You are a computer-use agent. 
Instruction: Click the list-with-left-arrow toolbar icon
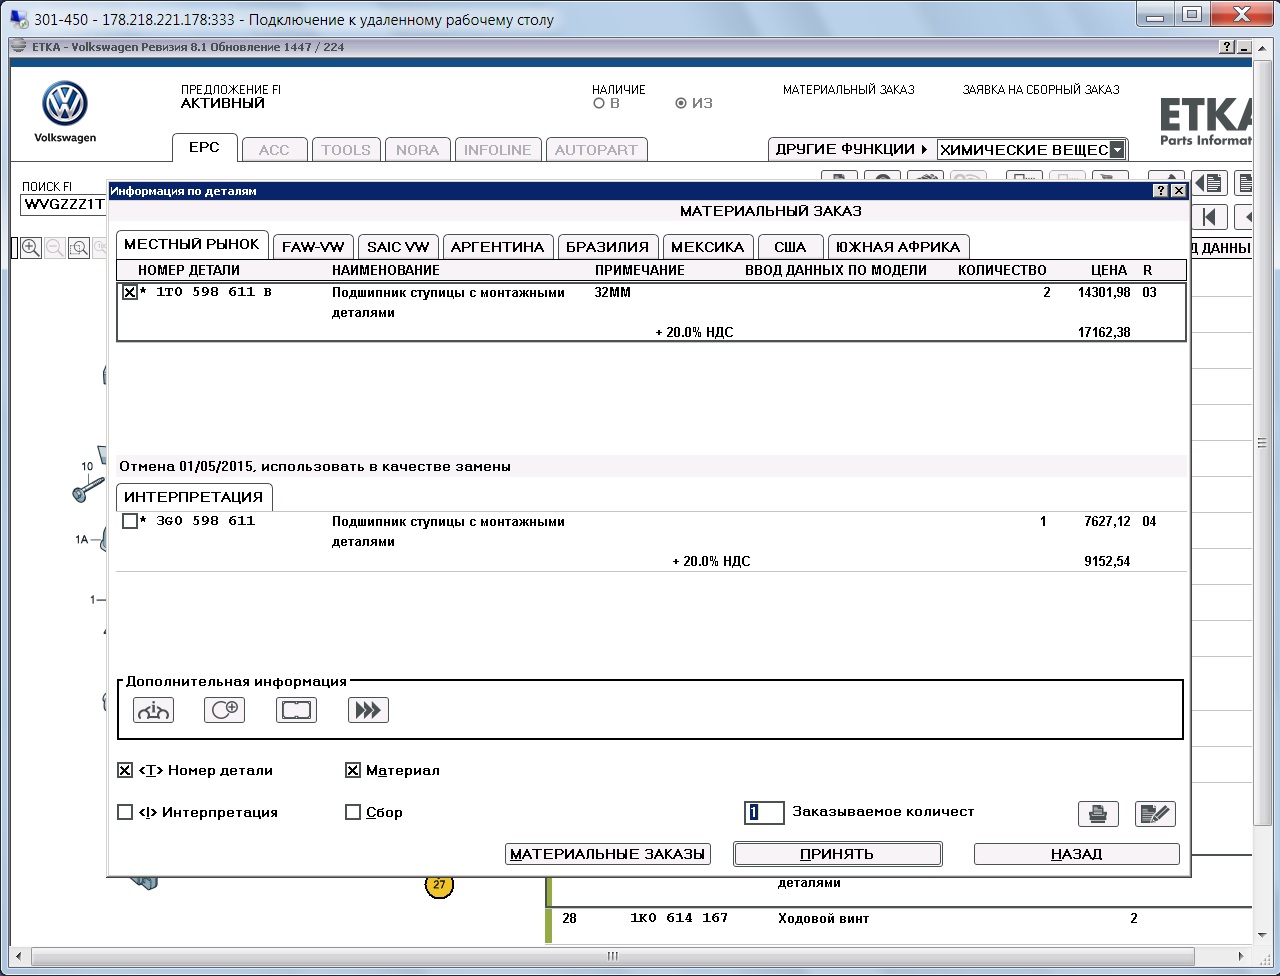coord(1210,183)
